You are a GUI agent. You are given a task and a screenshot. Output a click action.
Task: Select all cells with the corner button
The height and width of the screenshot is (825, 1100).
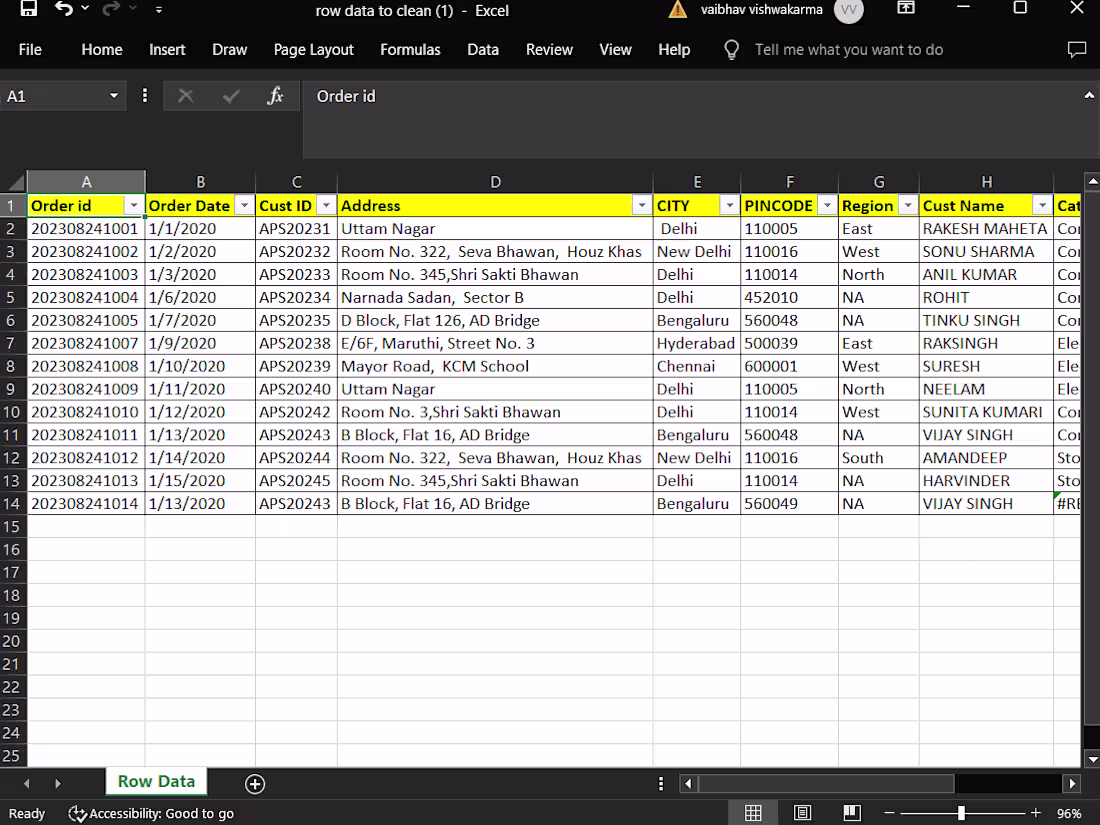pos(14,181)
